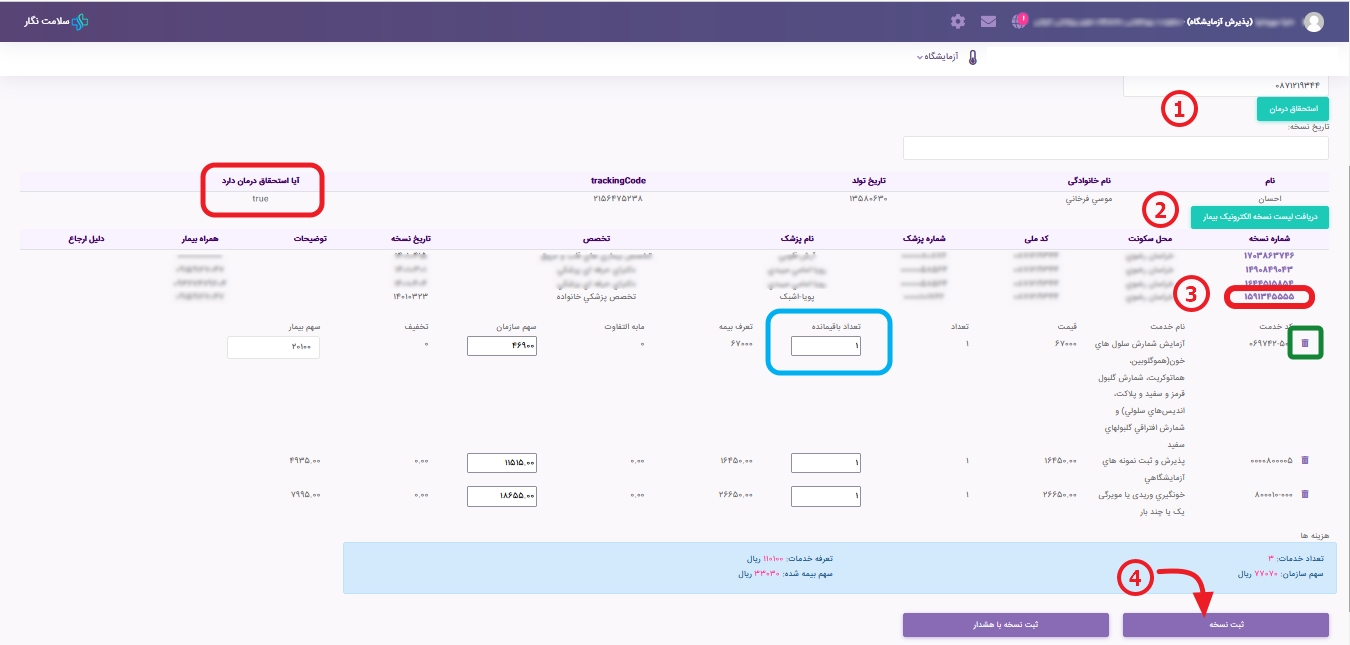Screen dimensions: 1350x645
Task: Focus the تاریخ نسخه date field
Action: point(1115,148)
